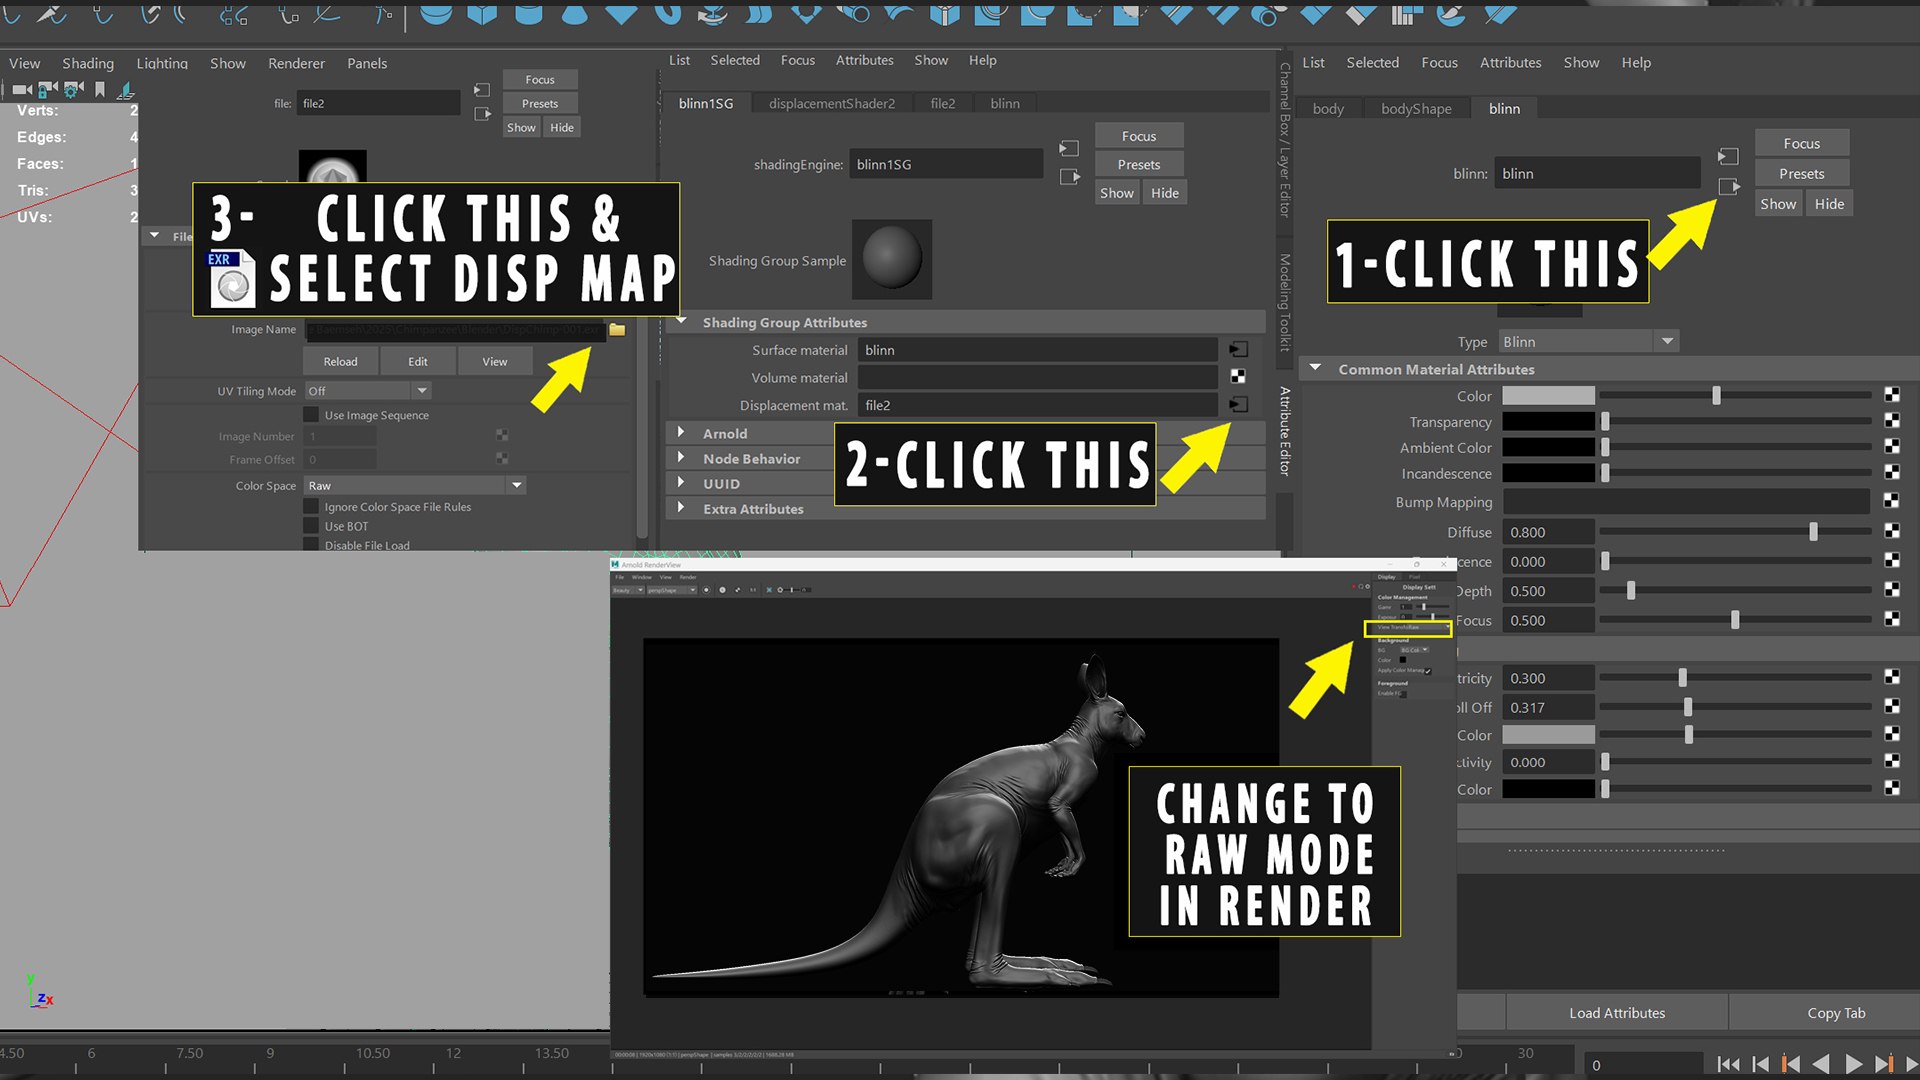Click the Color swatch under Common Material Attributes
The height and width of the screenshot is (1080, 1920).
1548,395
